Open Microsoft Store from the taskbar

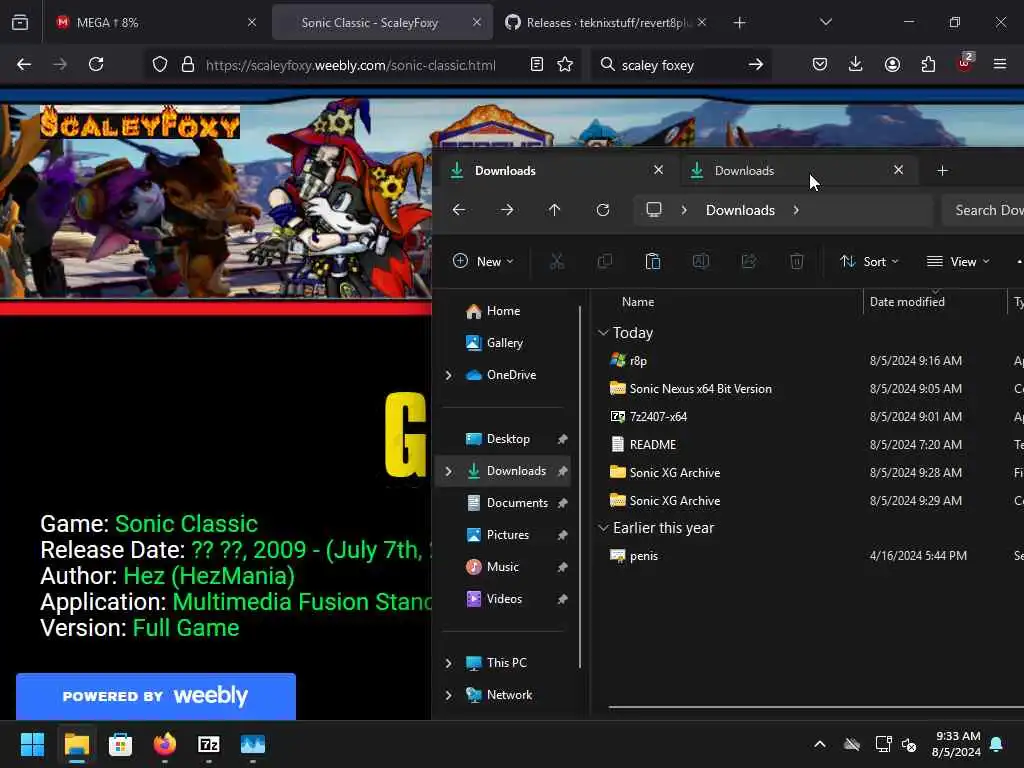pyautogui.click(x=120, y=744)
